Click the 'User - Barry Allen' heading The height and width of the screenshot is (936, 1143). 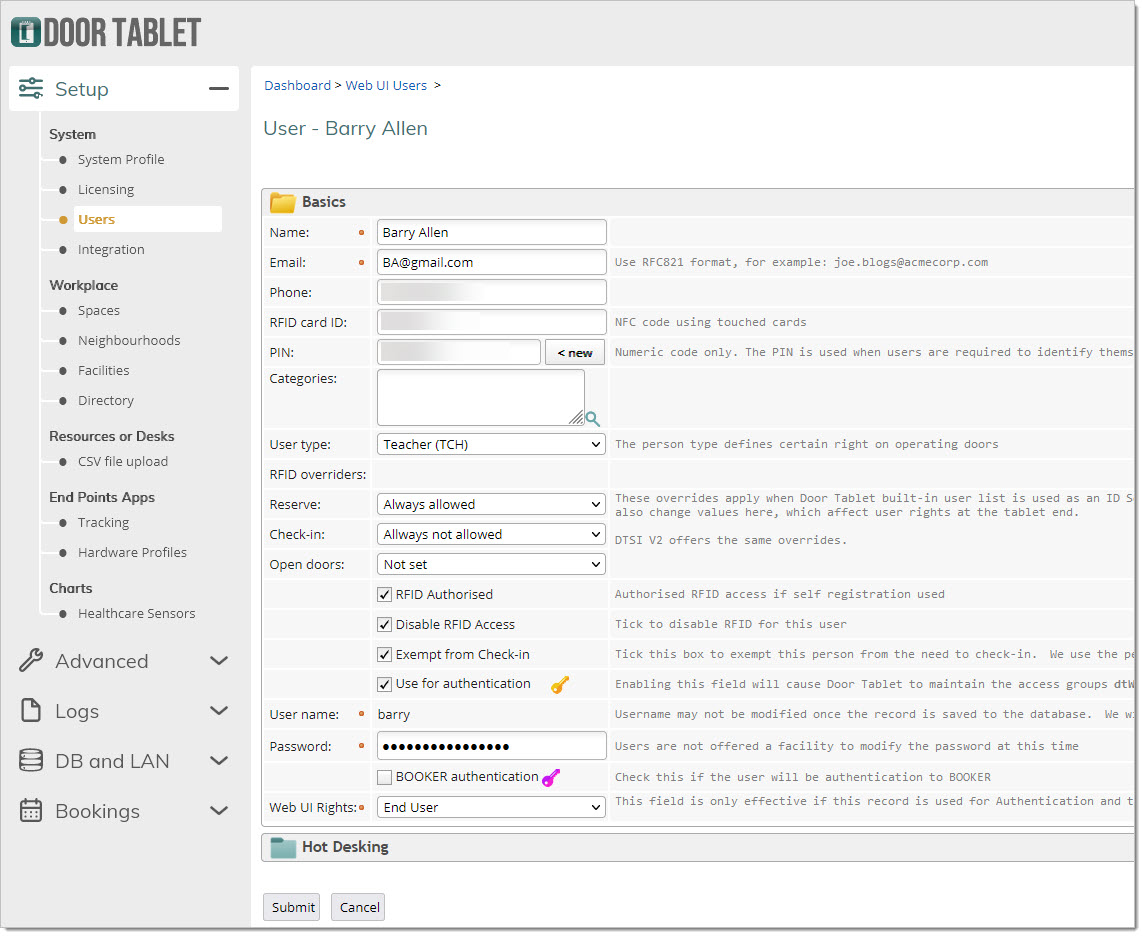(346, 128)
